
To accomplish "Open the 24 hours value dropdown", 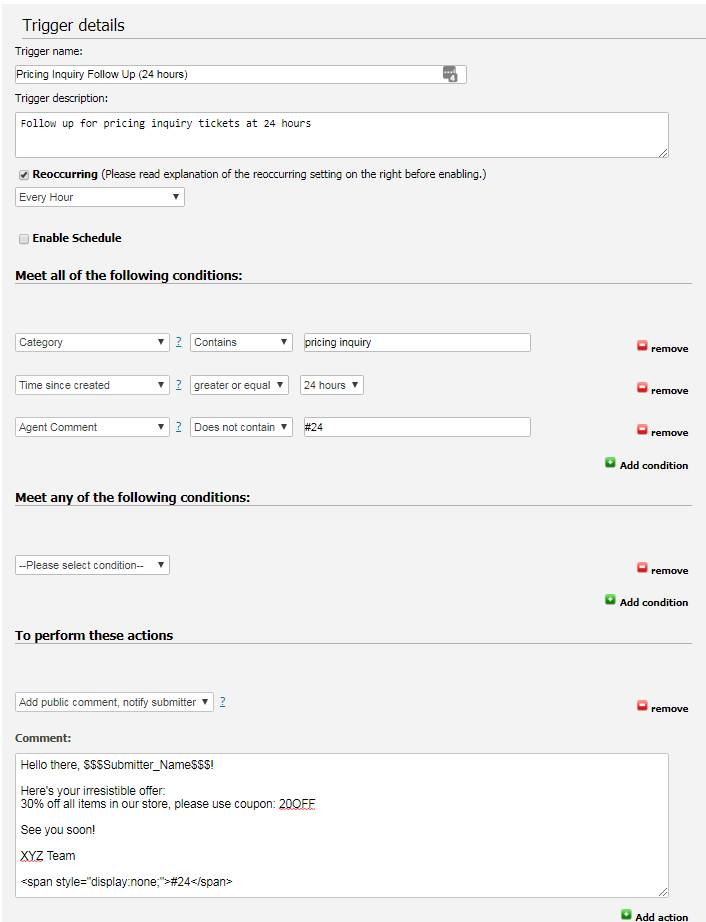I will pos(331,384).
